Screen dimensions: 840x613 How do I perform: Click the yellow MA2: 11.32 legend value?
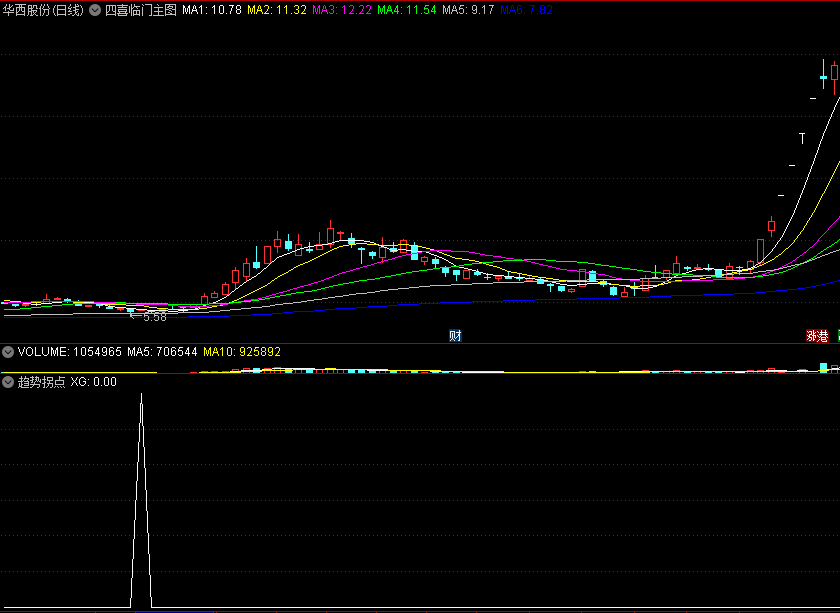click(277, 10)
